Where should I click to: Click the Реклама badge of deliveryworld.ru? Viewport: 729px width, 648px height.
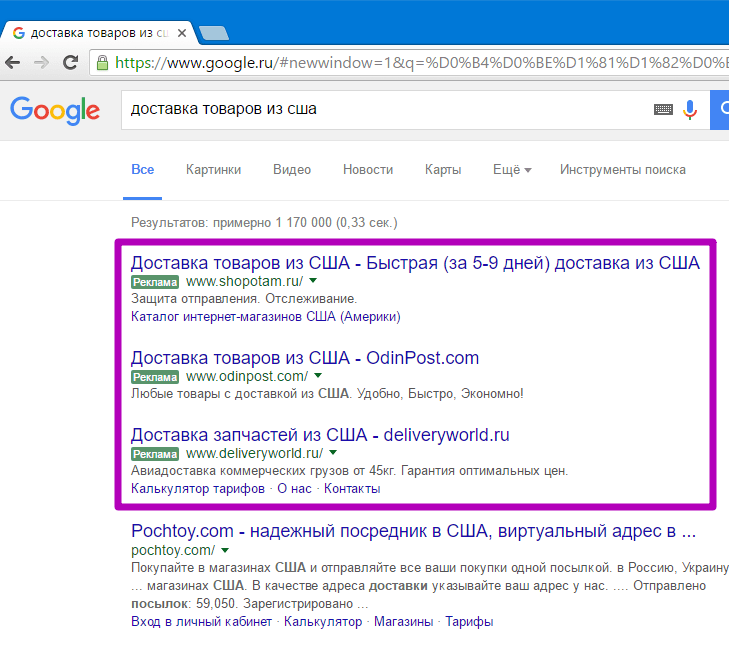(155, 454)
